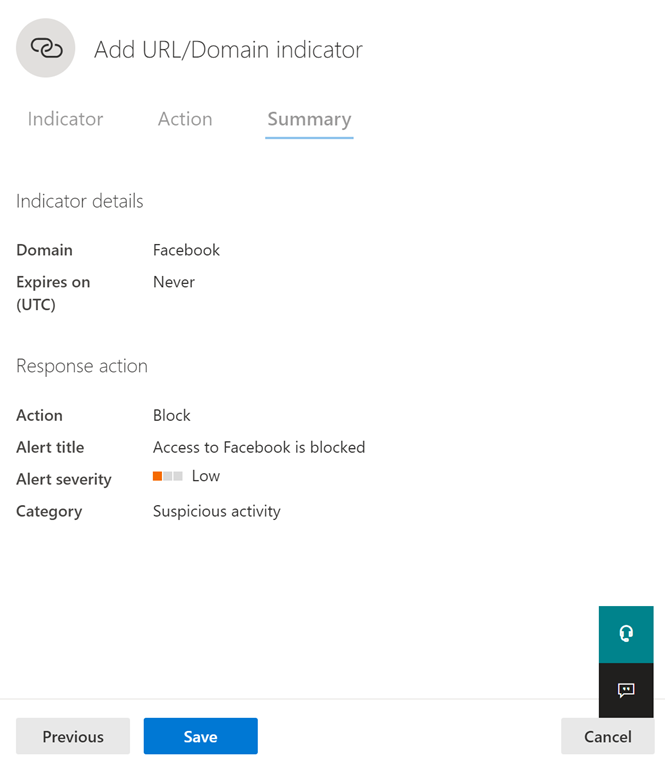
Task: Select the Summary tab
Action: tap(309, 119)
